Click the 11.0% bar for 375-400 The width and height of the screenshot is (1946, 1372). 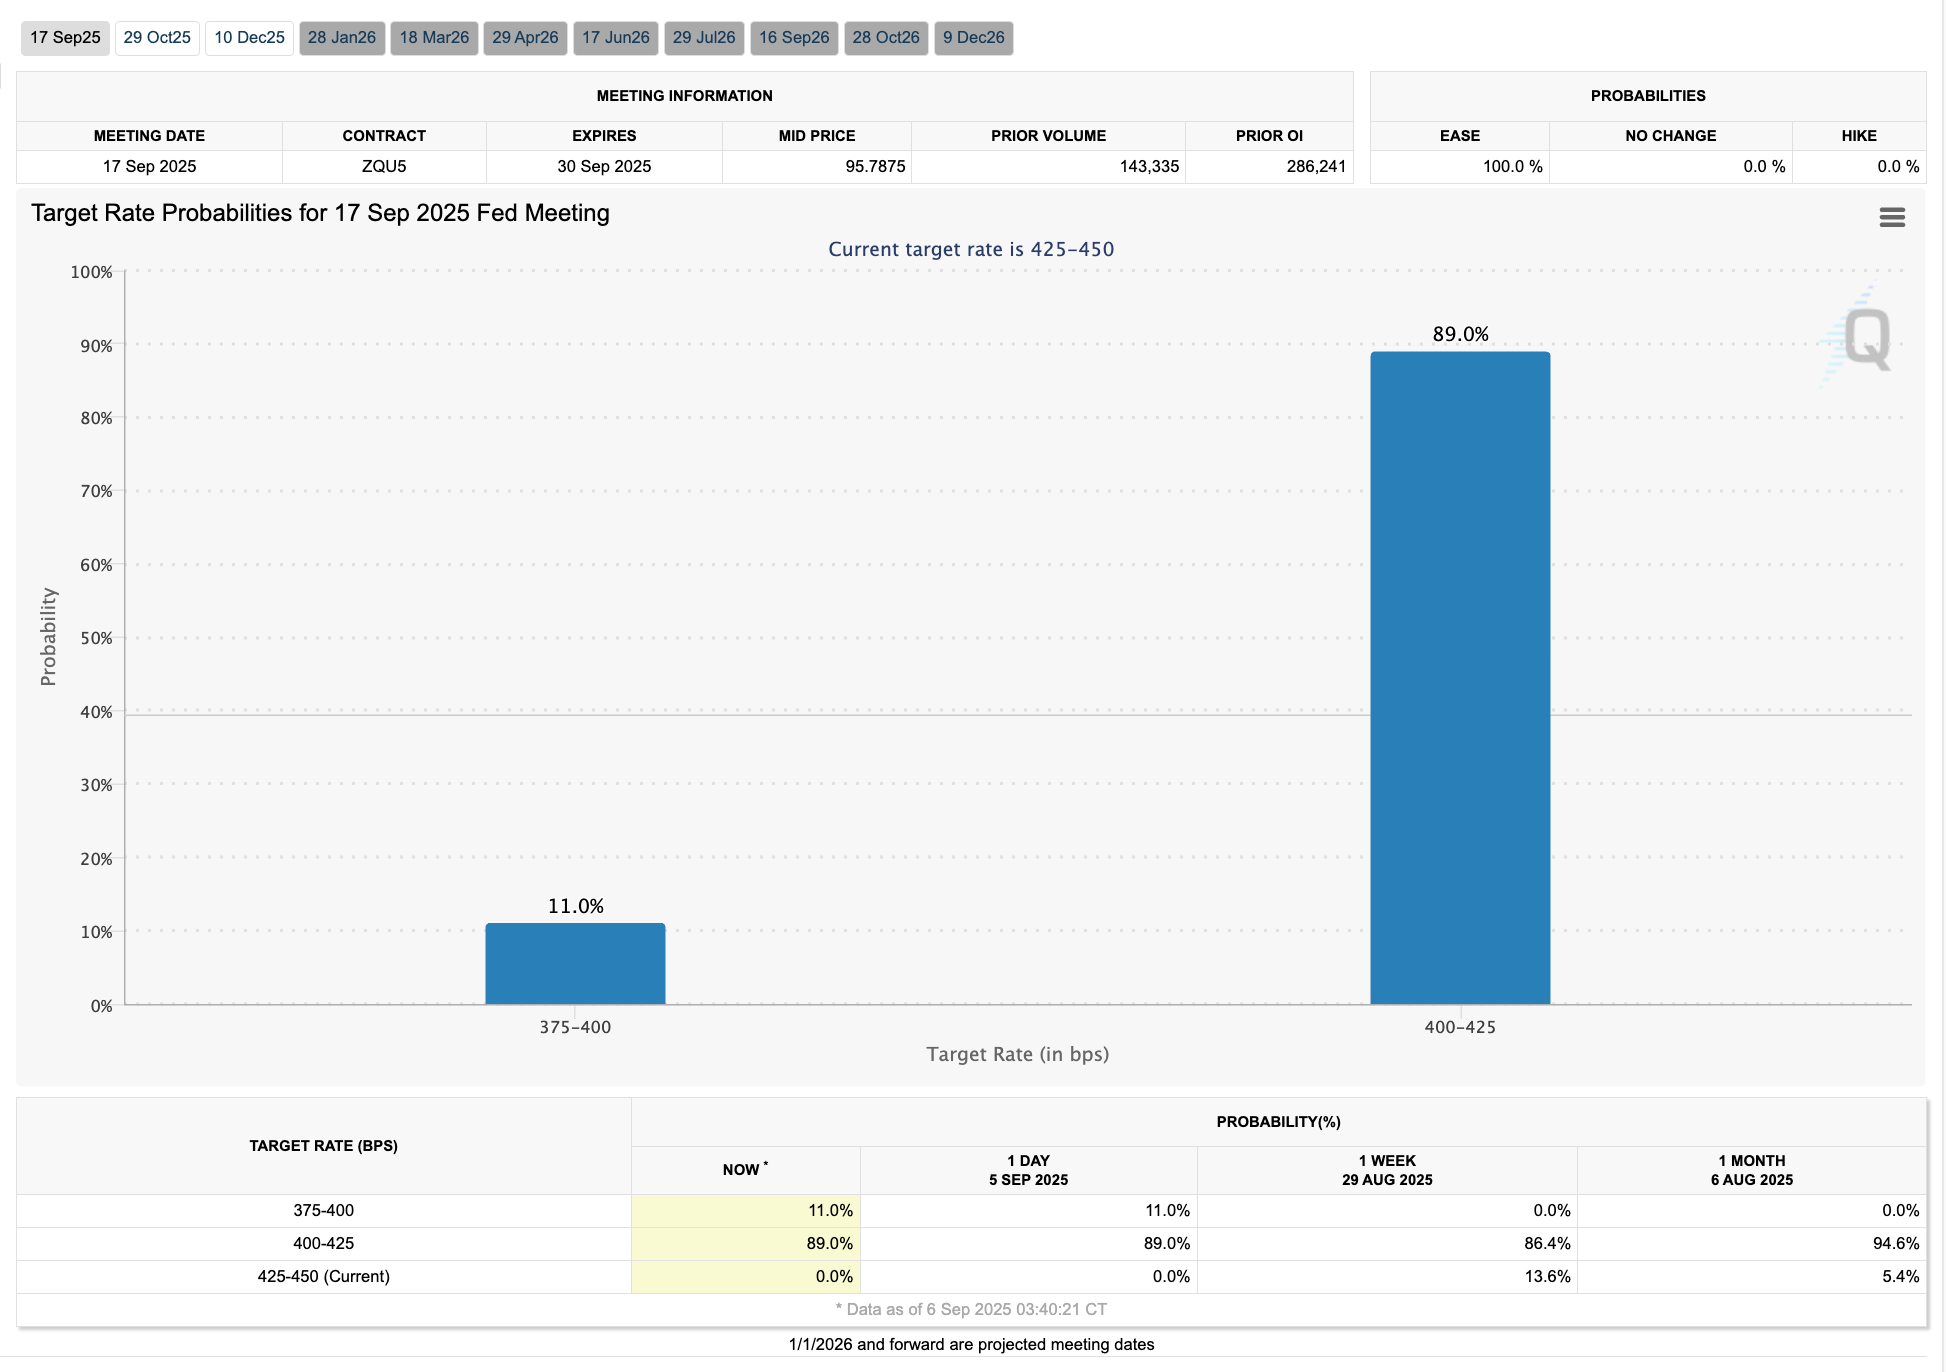575,963
